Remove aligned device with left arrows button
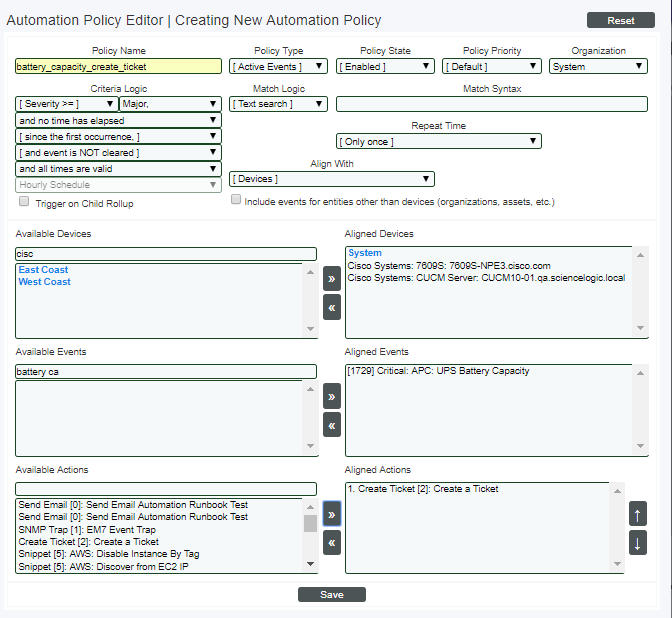Image resolution: width=672 pixels, height=618 pixels. tap(332, 307)
